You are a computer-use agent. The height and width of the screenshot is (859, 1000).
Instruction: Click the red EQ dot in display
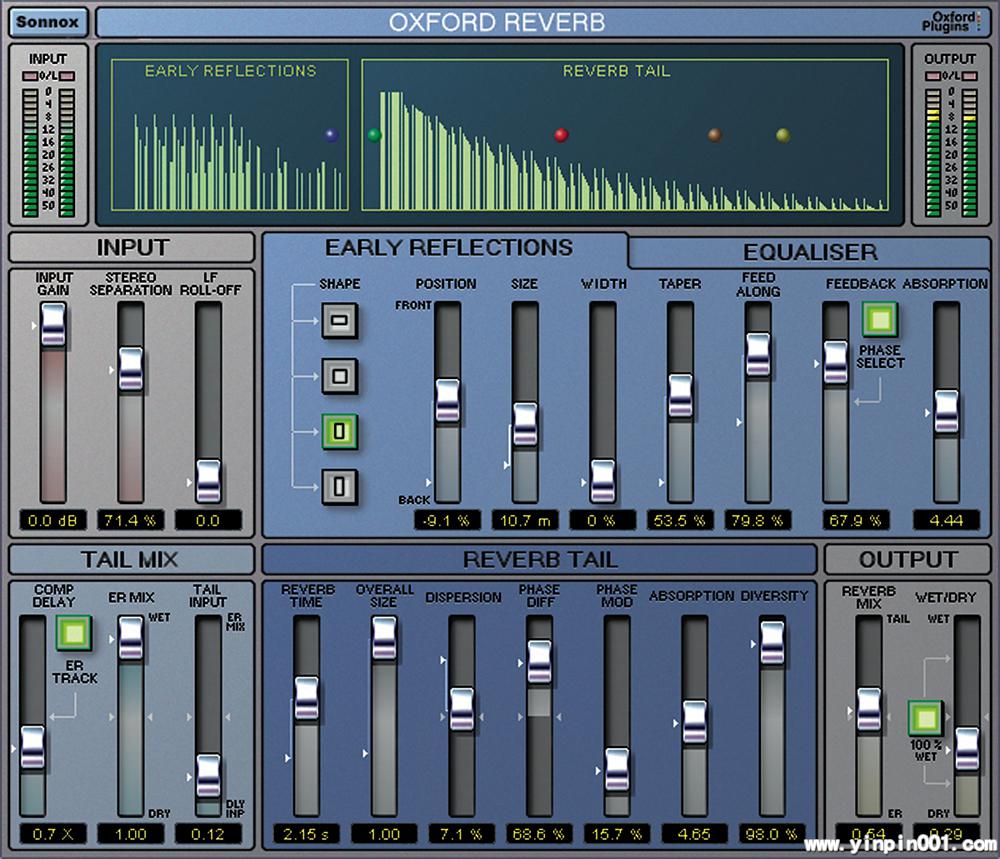click(x=561, y=135)
